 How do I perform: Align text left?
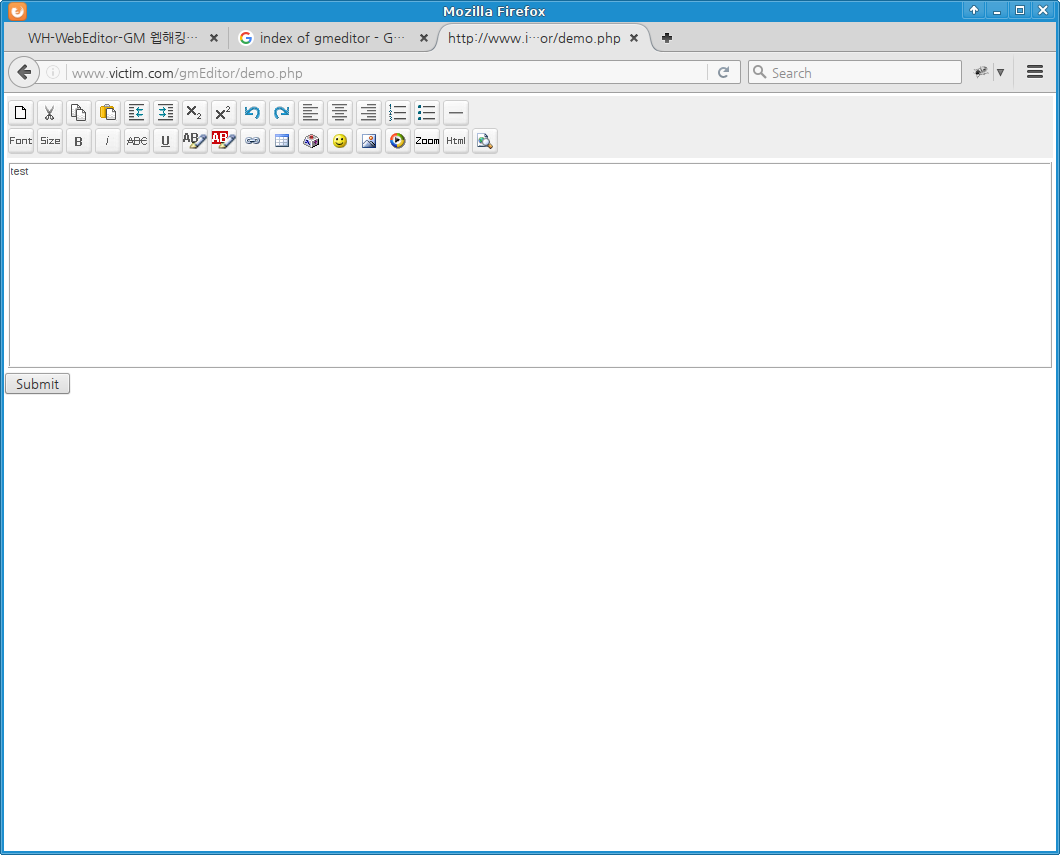[x=311, y=112]
